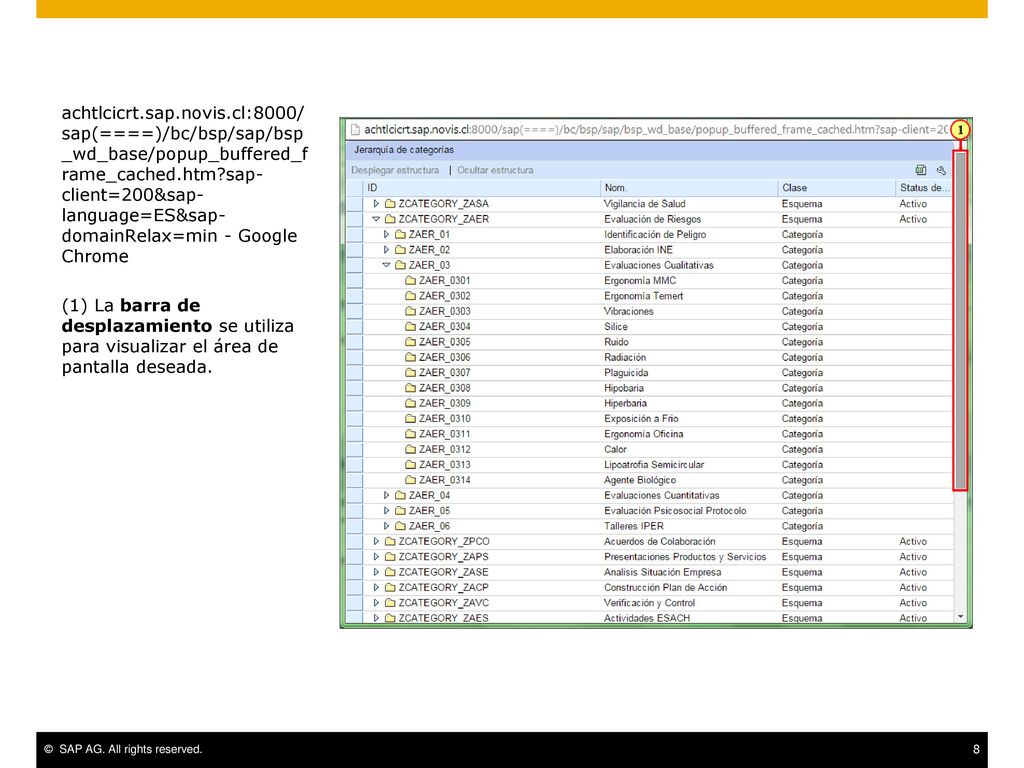Click the ZCATEGORY_ZASA folder icon
The height and width of the screenshot is (768, 1024).
[390, 204]
